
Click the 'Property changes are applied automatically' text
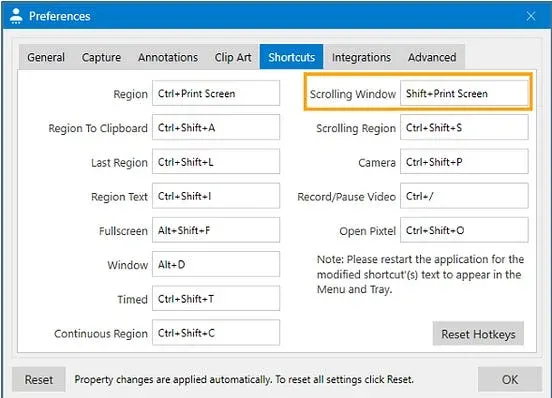coord(244,380)
